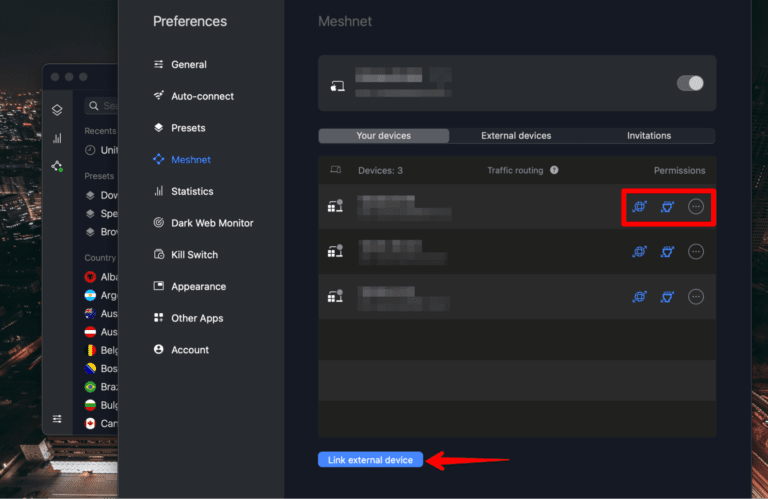This screenshot has width=768, height=499.
Task: Open Kill Switch preferences
Action: click(194, 255)
